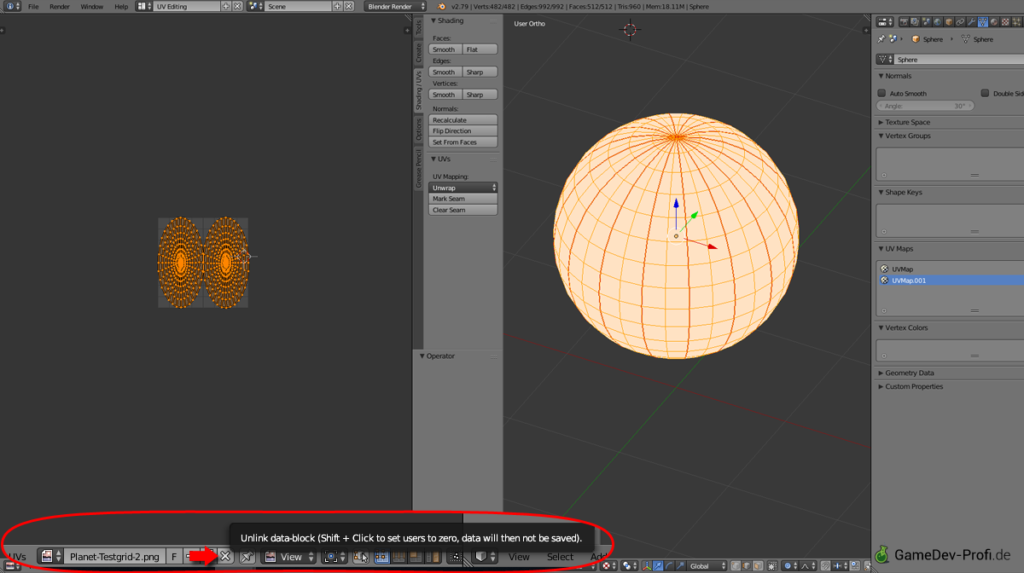Click Clear Seam button
The width and height of the screenshot is (1024, 573).
click(463, 210)
